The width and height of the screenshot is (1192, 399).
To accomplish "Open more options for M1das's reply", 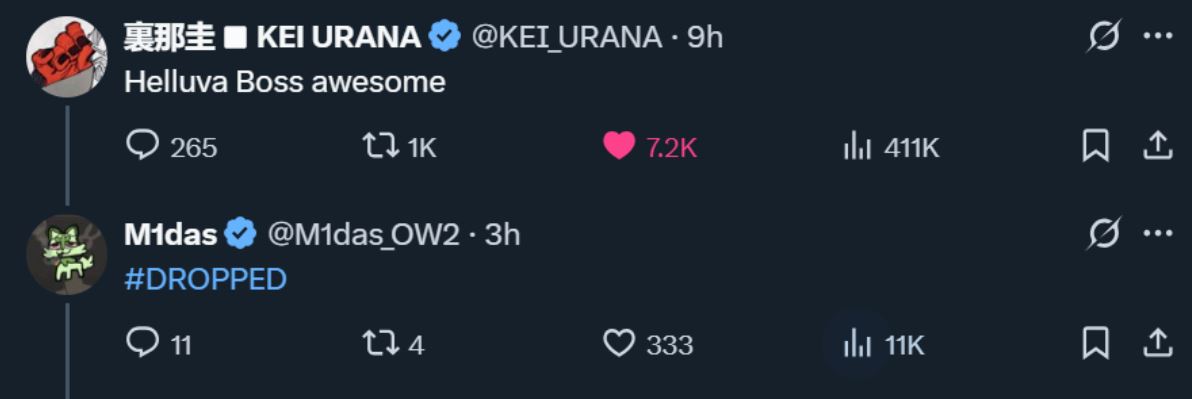I will (x=1159, y=234).
